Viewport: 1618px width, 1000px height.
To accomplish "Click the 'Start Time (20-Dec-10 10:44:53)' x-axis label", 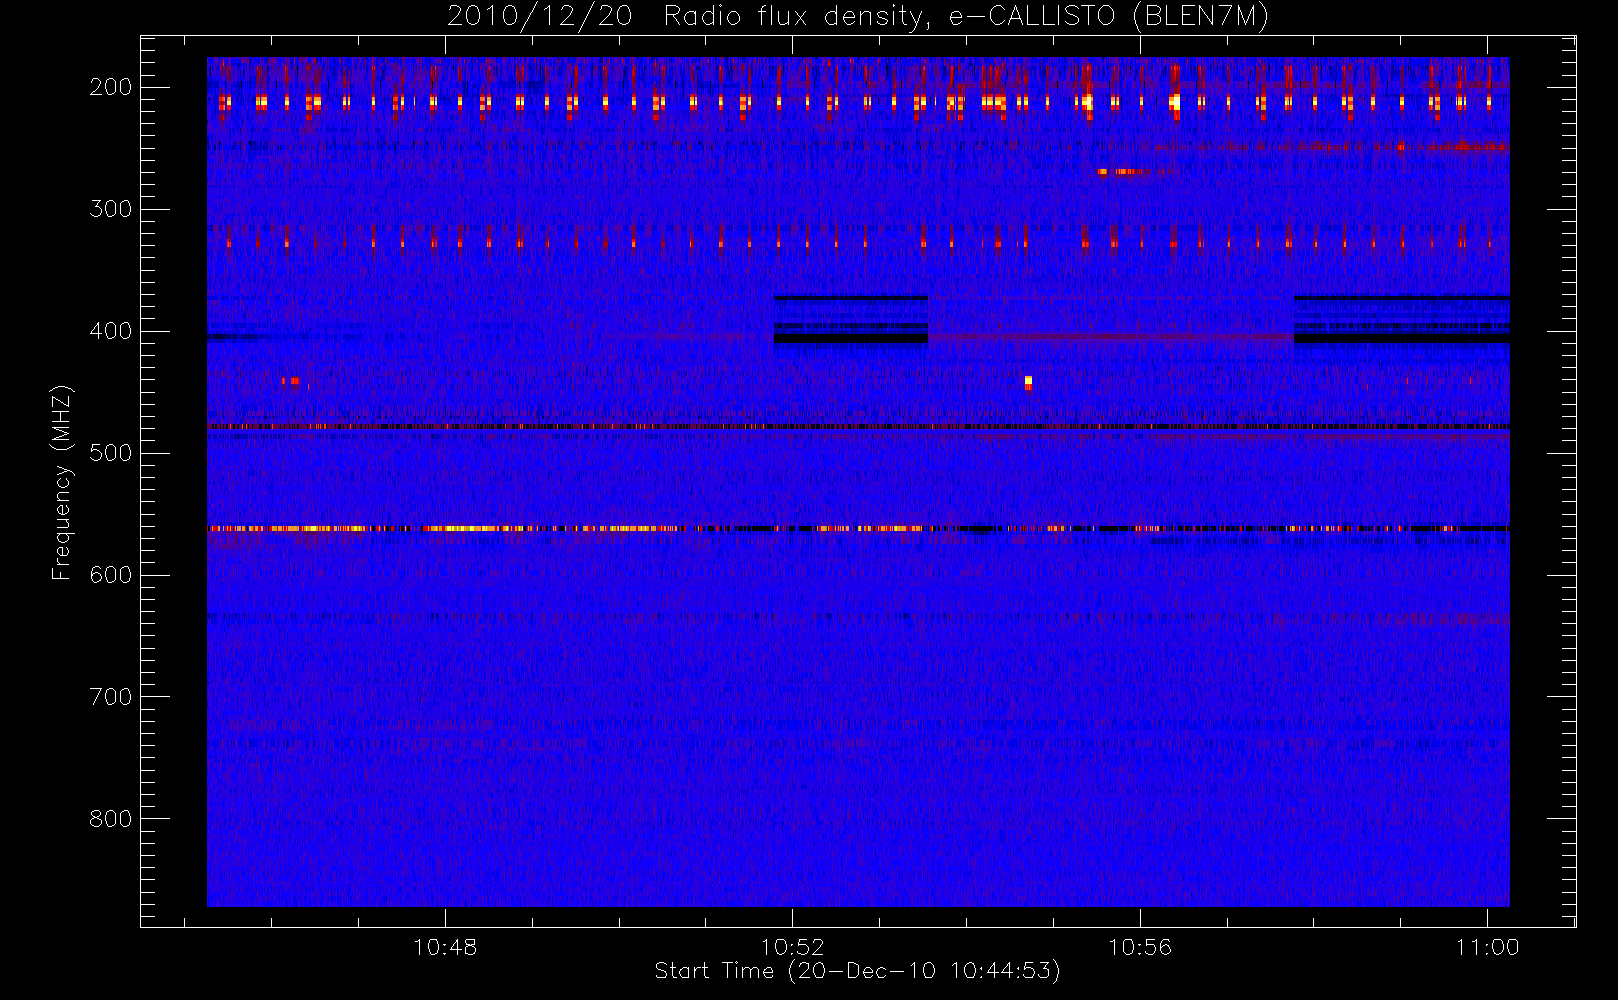I will point(857,971).
